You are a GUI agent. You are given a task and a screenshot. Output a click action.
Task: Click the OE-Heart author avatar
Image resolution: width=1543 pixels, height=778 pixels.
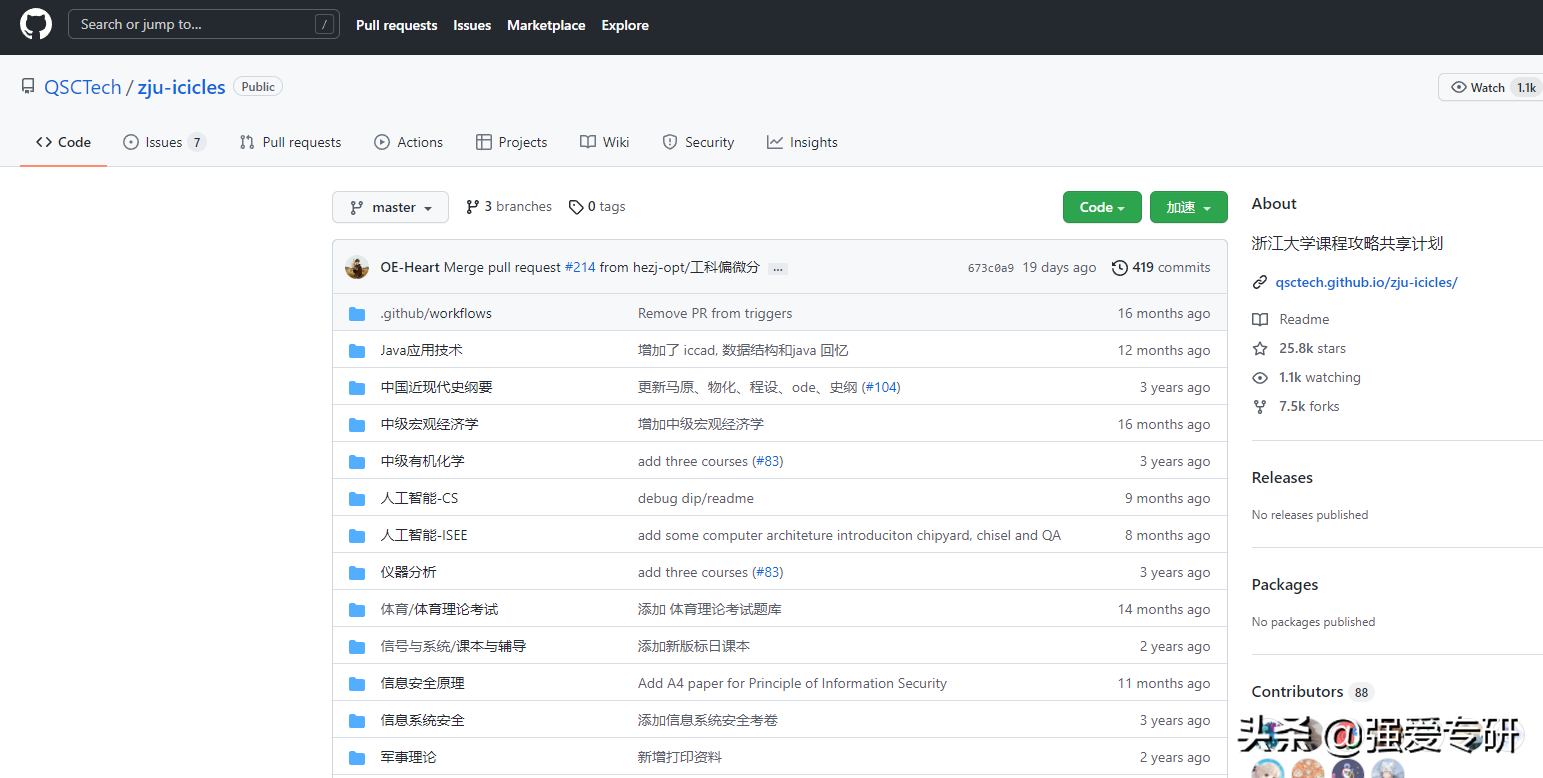click(357, 268)
